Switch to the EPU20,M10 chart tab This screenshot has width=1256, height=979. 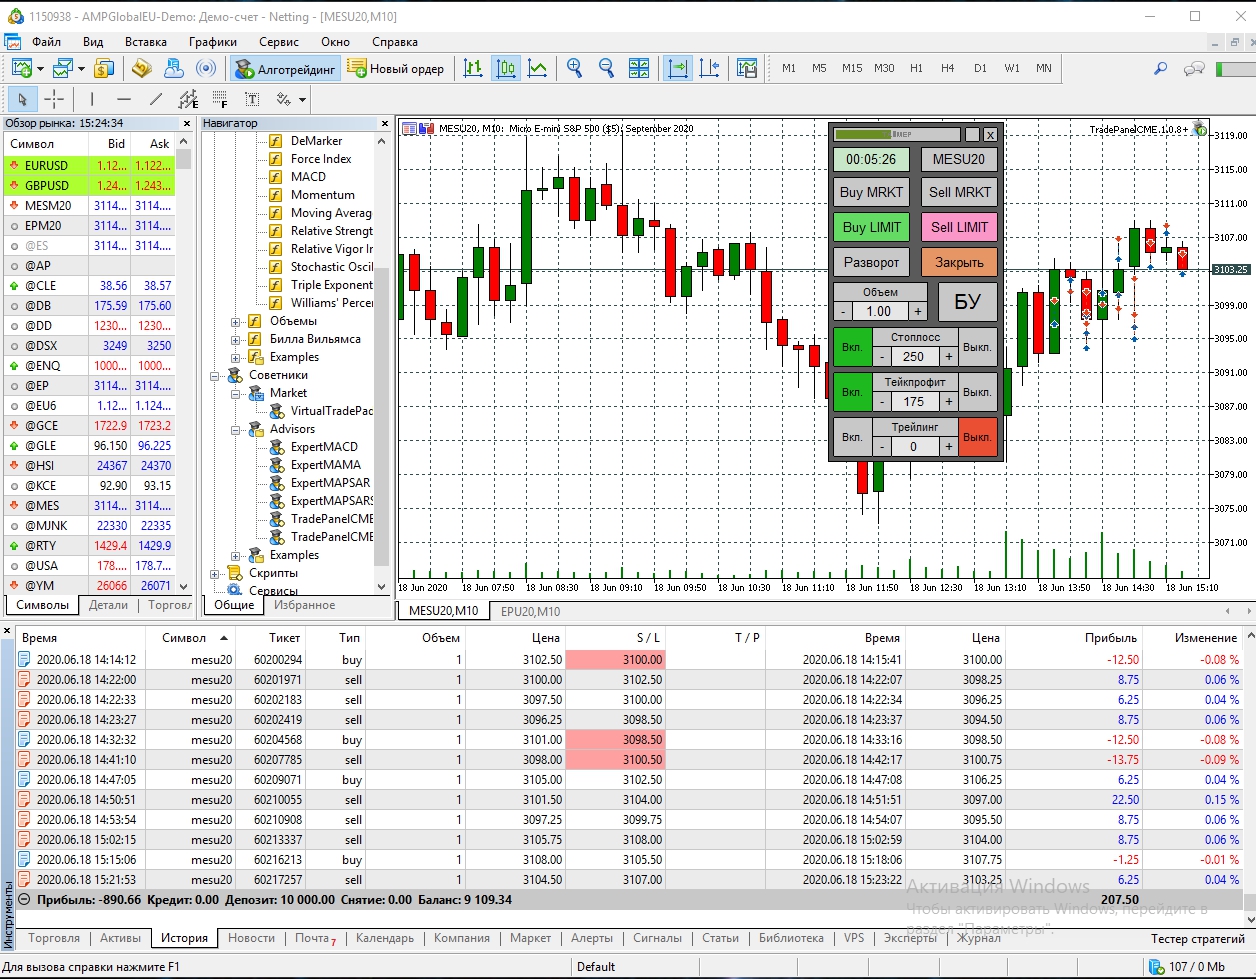click(530, 611)
